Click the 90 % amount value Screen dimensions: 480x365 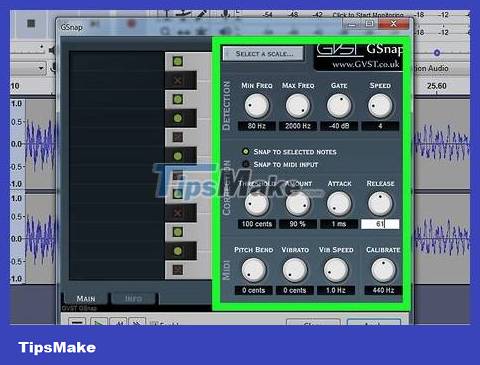click(298, 224)
